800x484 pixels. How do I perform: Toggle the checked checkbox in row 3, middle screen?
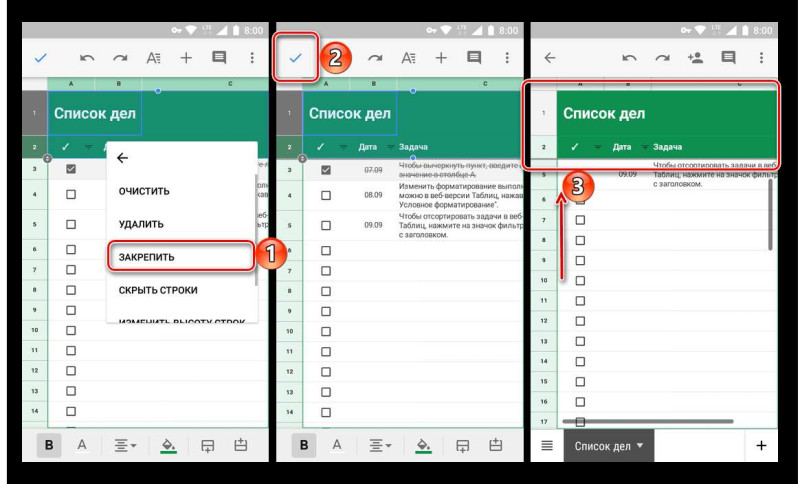(x=326, y=170)
